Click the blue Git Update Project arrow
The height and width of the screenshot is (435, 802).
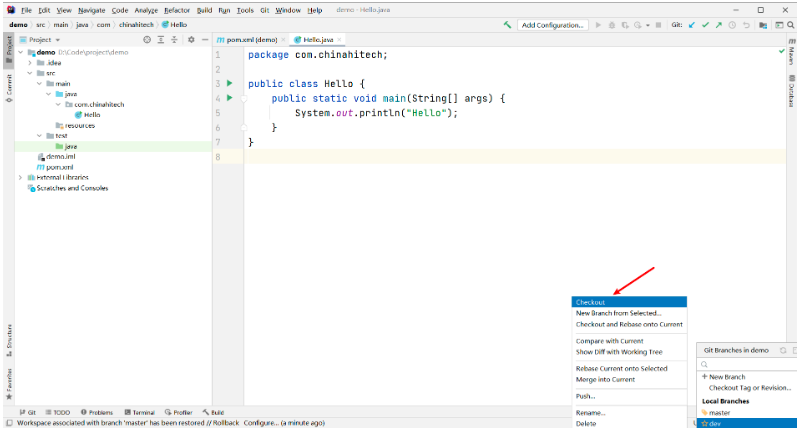(x=692, y=25)
